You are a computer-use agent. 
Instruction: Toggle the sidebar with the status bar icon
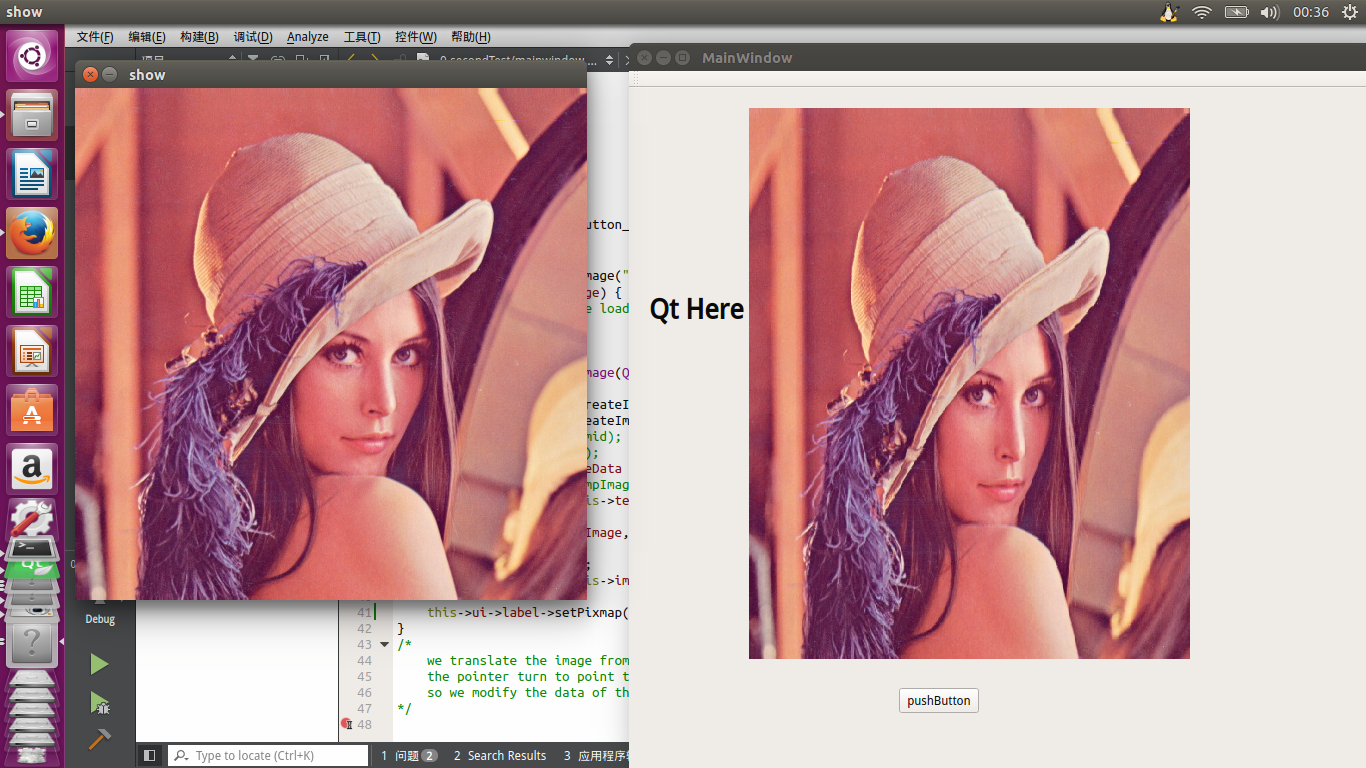(x=149, y=756)
